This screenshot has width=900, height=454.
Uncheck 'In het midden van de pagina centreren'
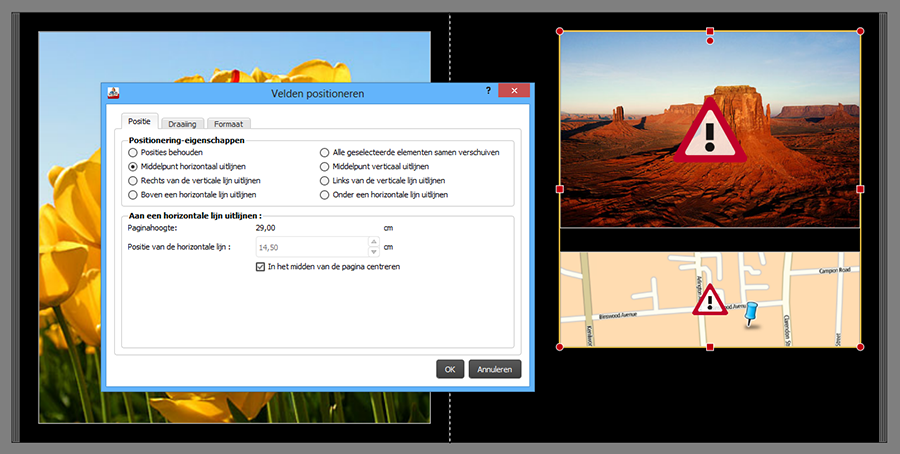(261, 267)
